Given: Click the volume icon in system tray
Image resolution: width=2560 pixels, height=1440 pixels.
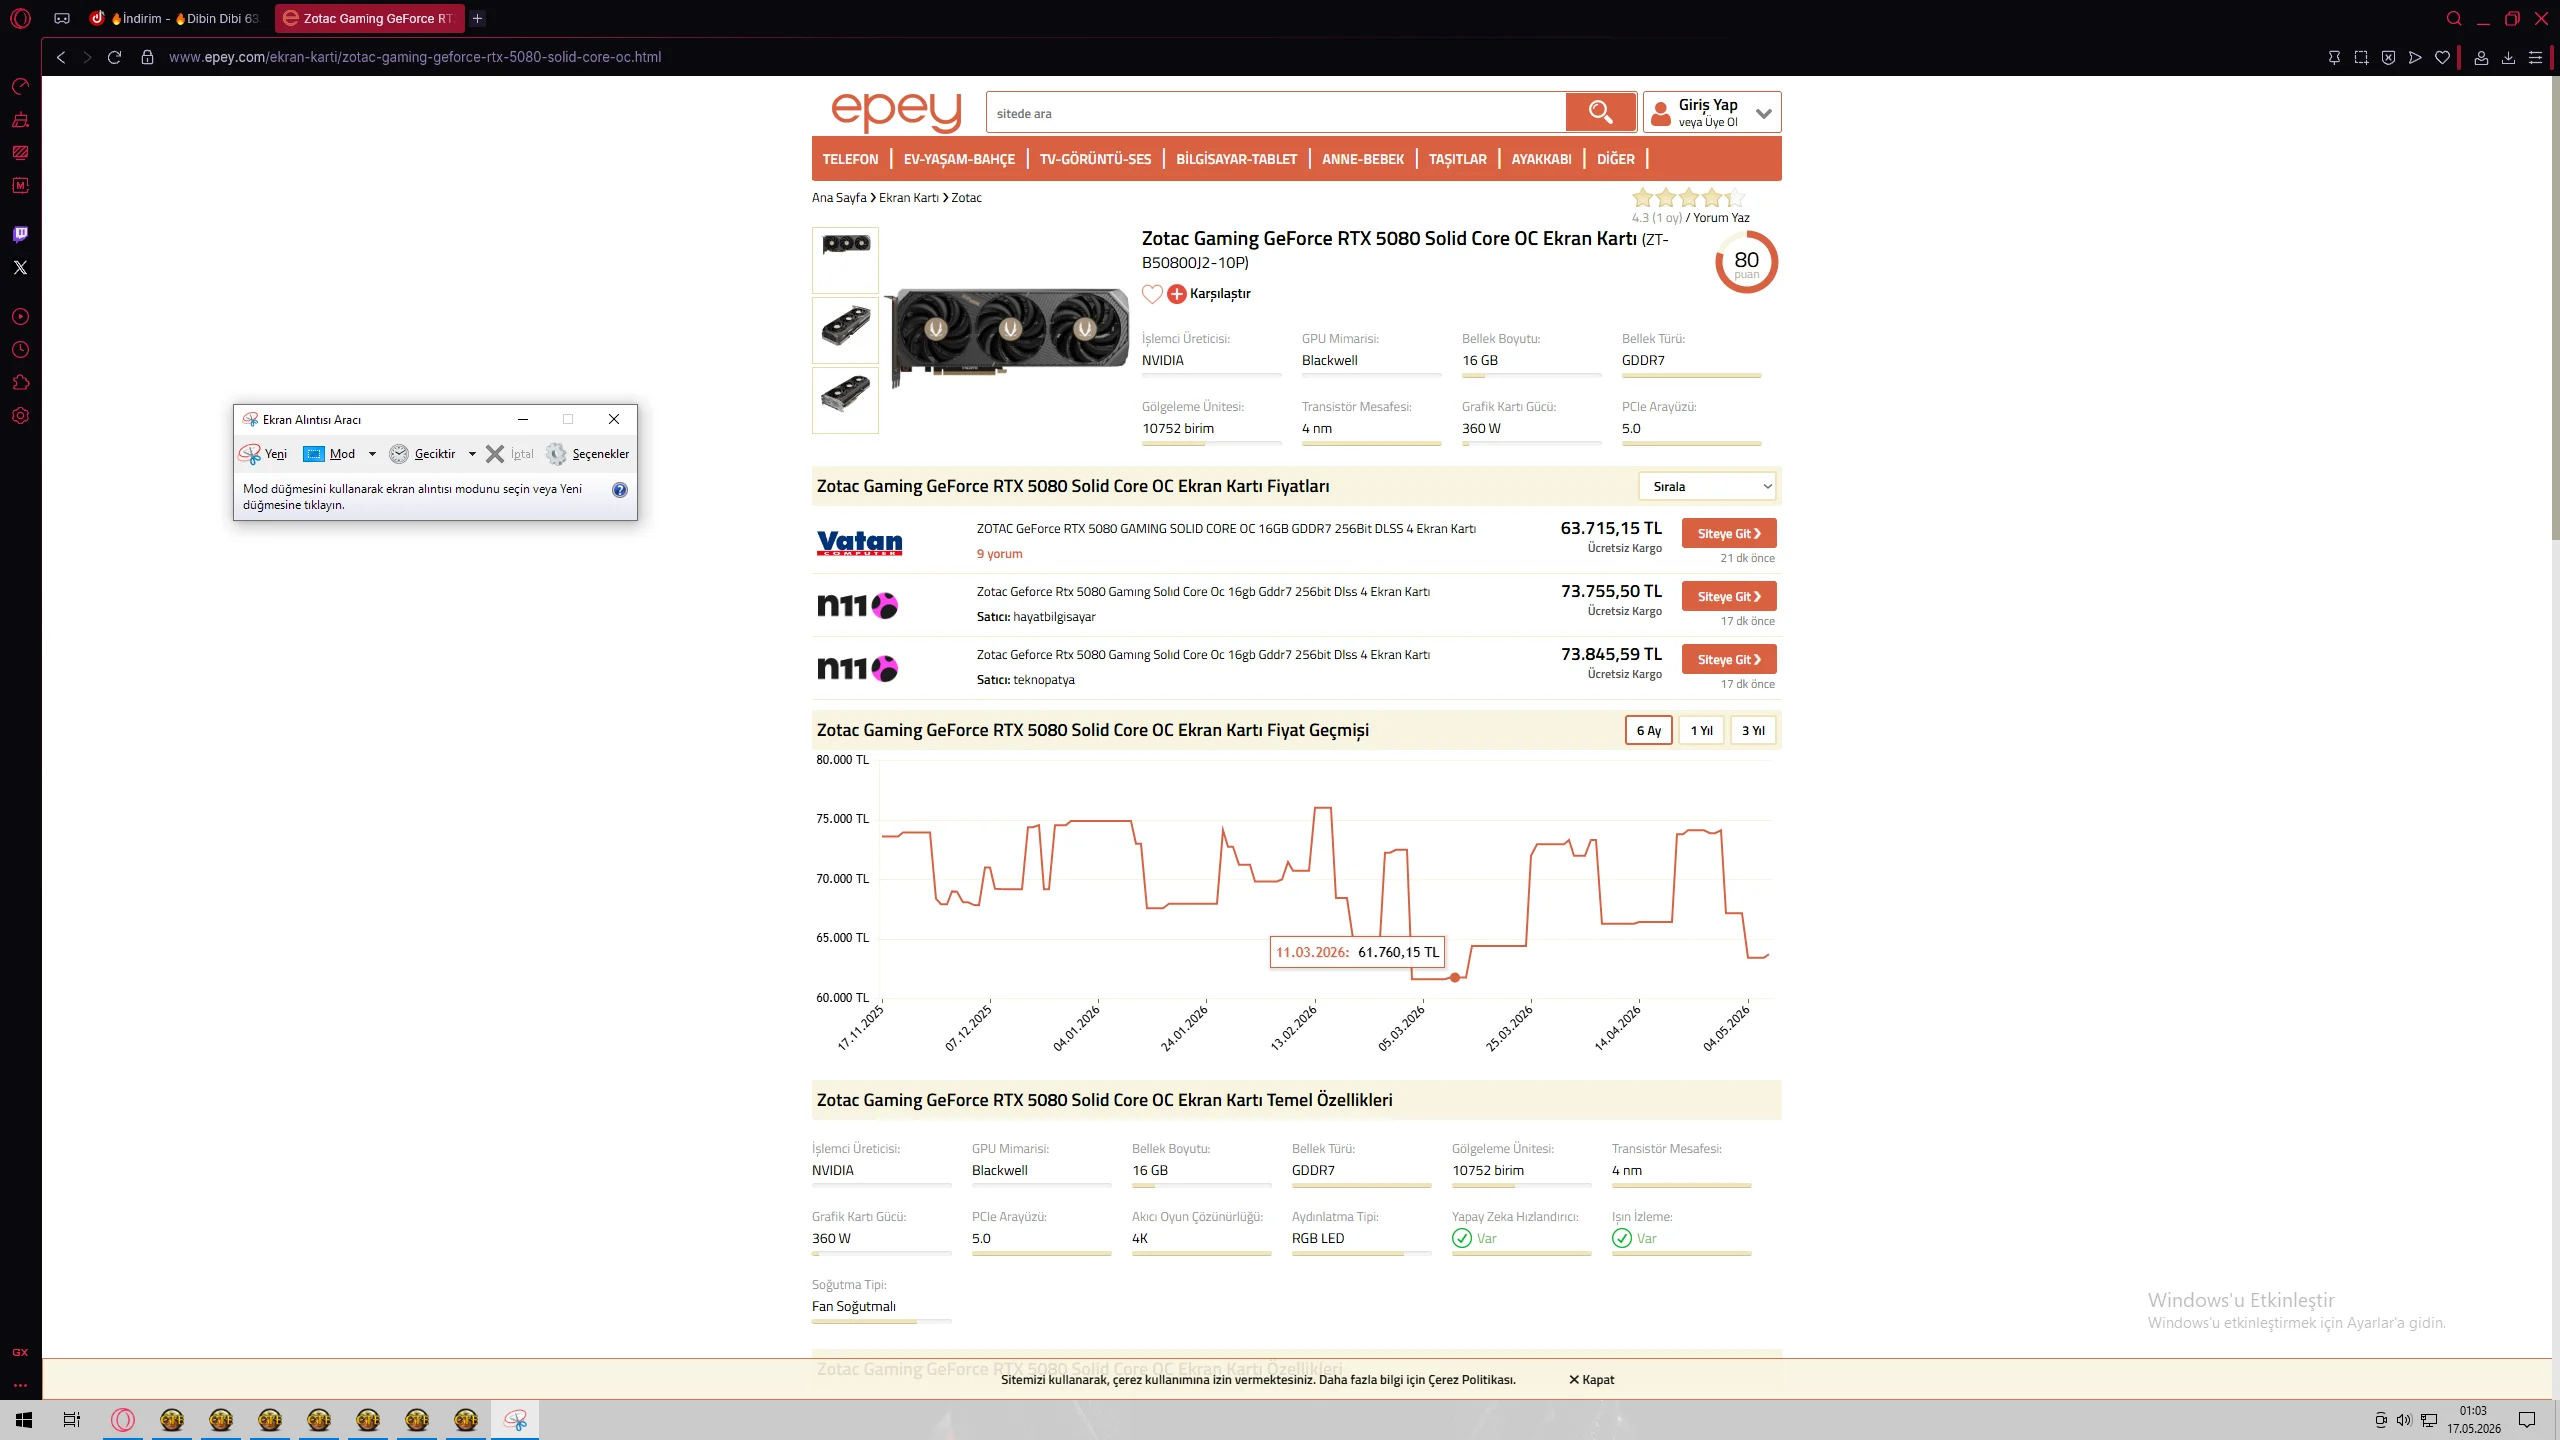Looking at the screenshot, I should (2404, 1420).
